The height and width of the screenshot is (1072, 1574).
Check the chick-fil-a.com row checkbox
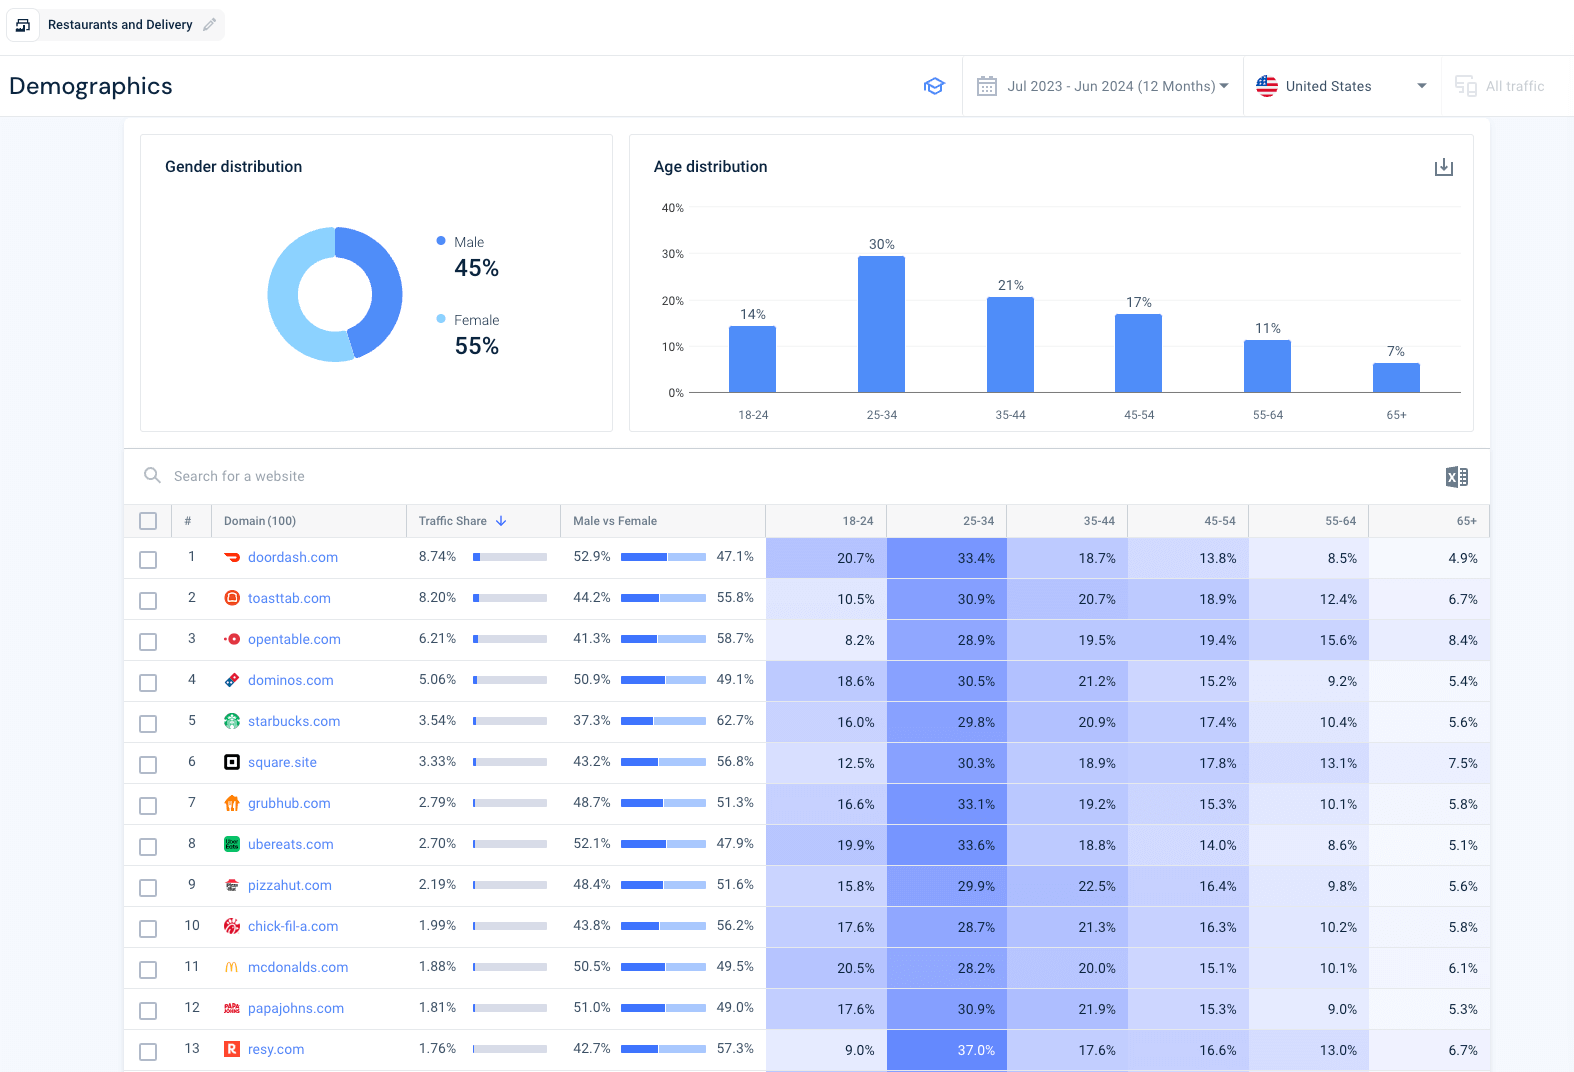(x=148, y=929)
